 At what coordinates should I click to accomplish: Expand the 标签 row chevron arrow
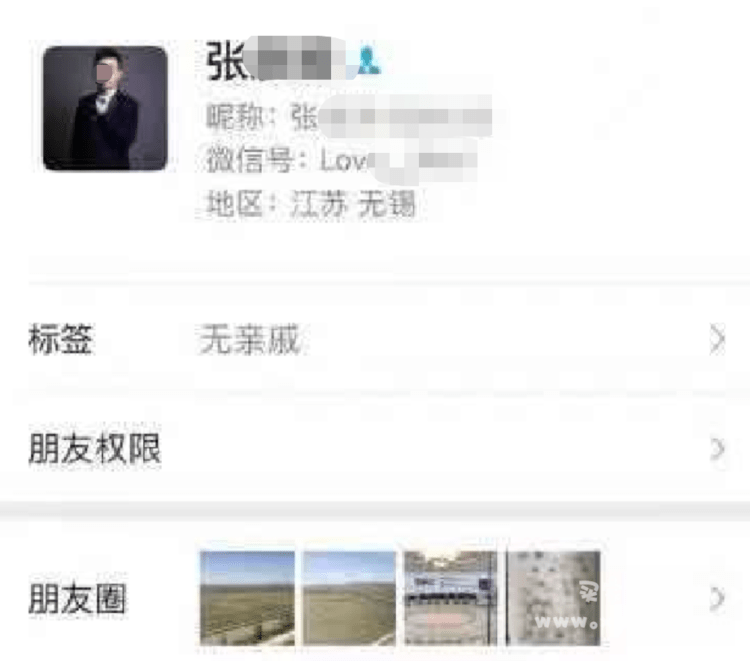point(717,339)
